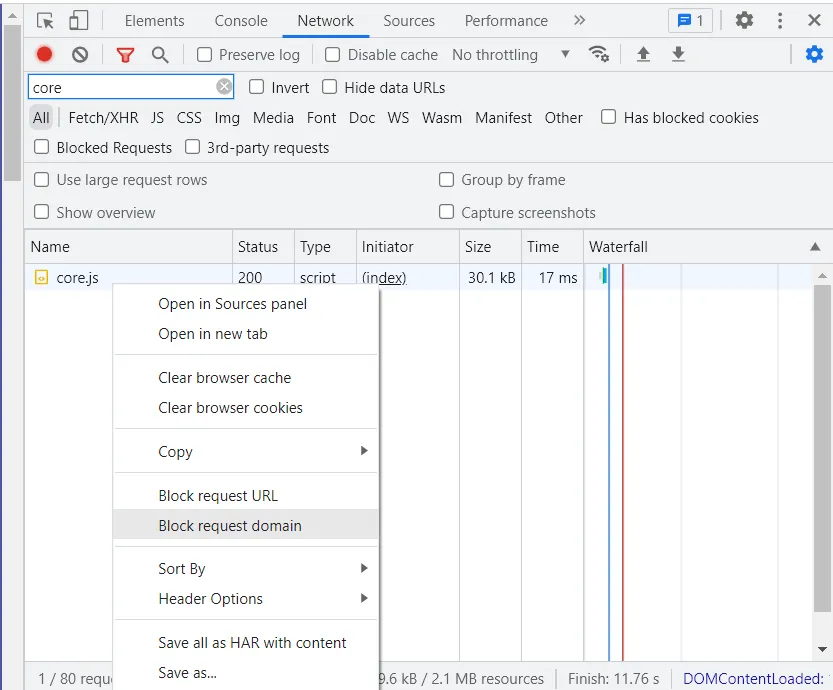This screenshot has height=690, width=833.
Task: Toggle device toolbar icon
Action: [x=79, y=20]
